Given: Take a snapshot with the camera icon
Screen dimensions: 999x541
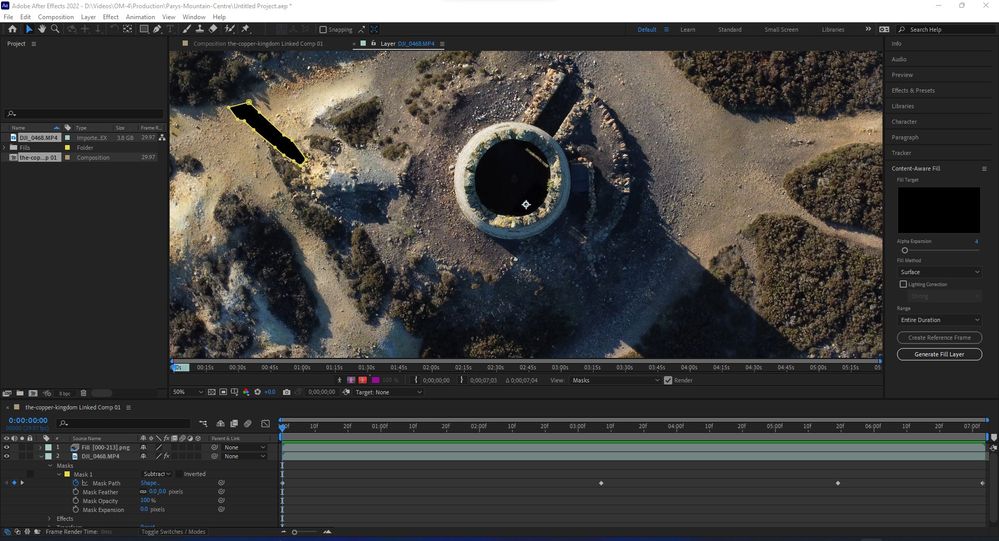Looking at the screenshot, I should coord(286,392).
